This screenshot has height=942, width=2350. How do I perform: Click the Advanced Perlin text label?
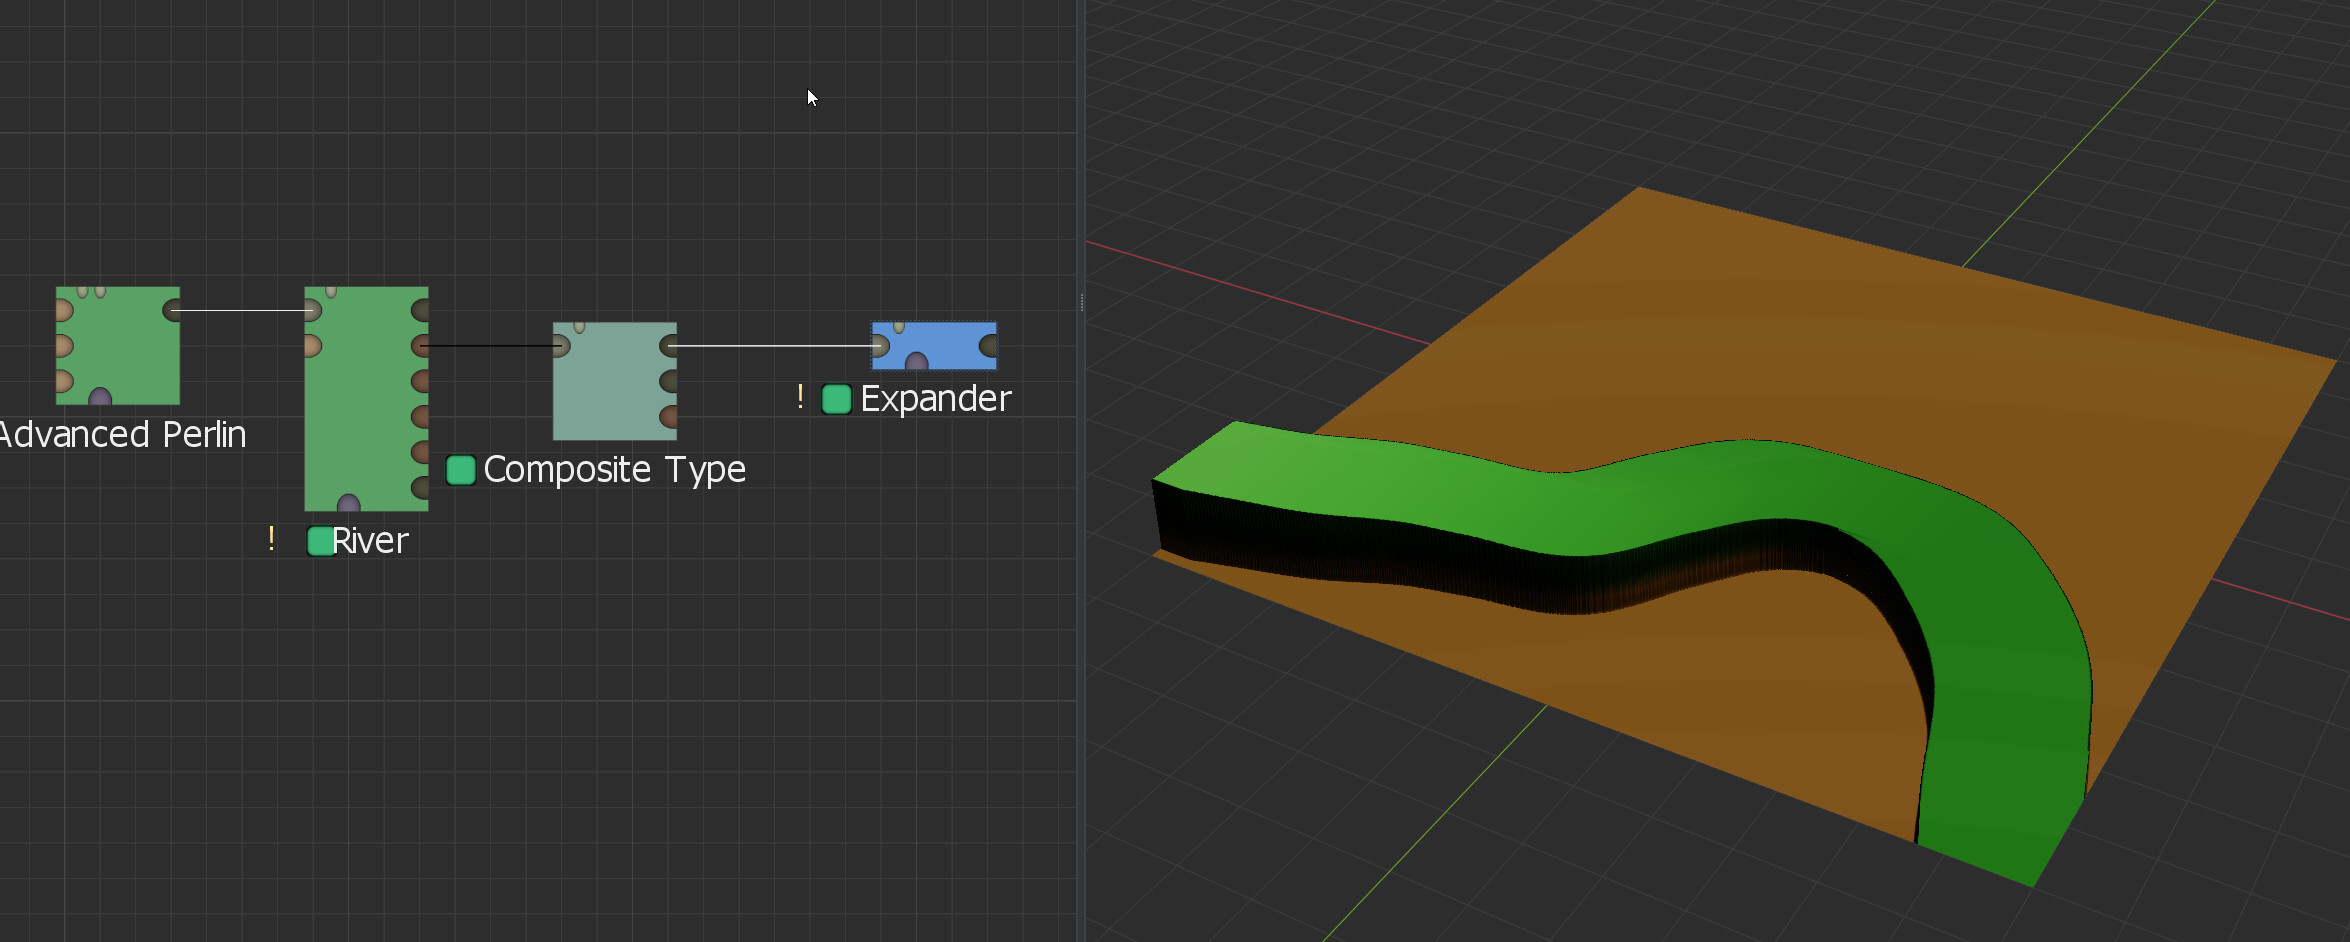[x=122, y=435]
